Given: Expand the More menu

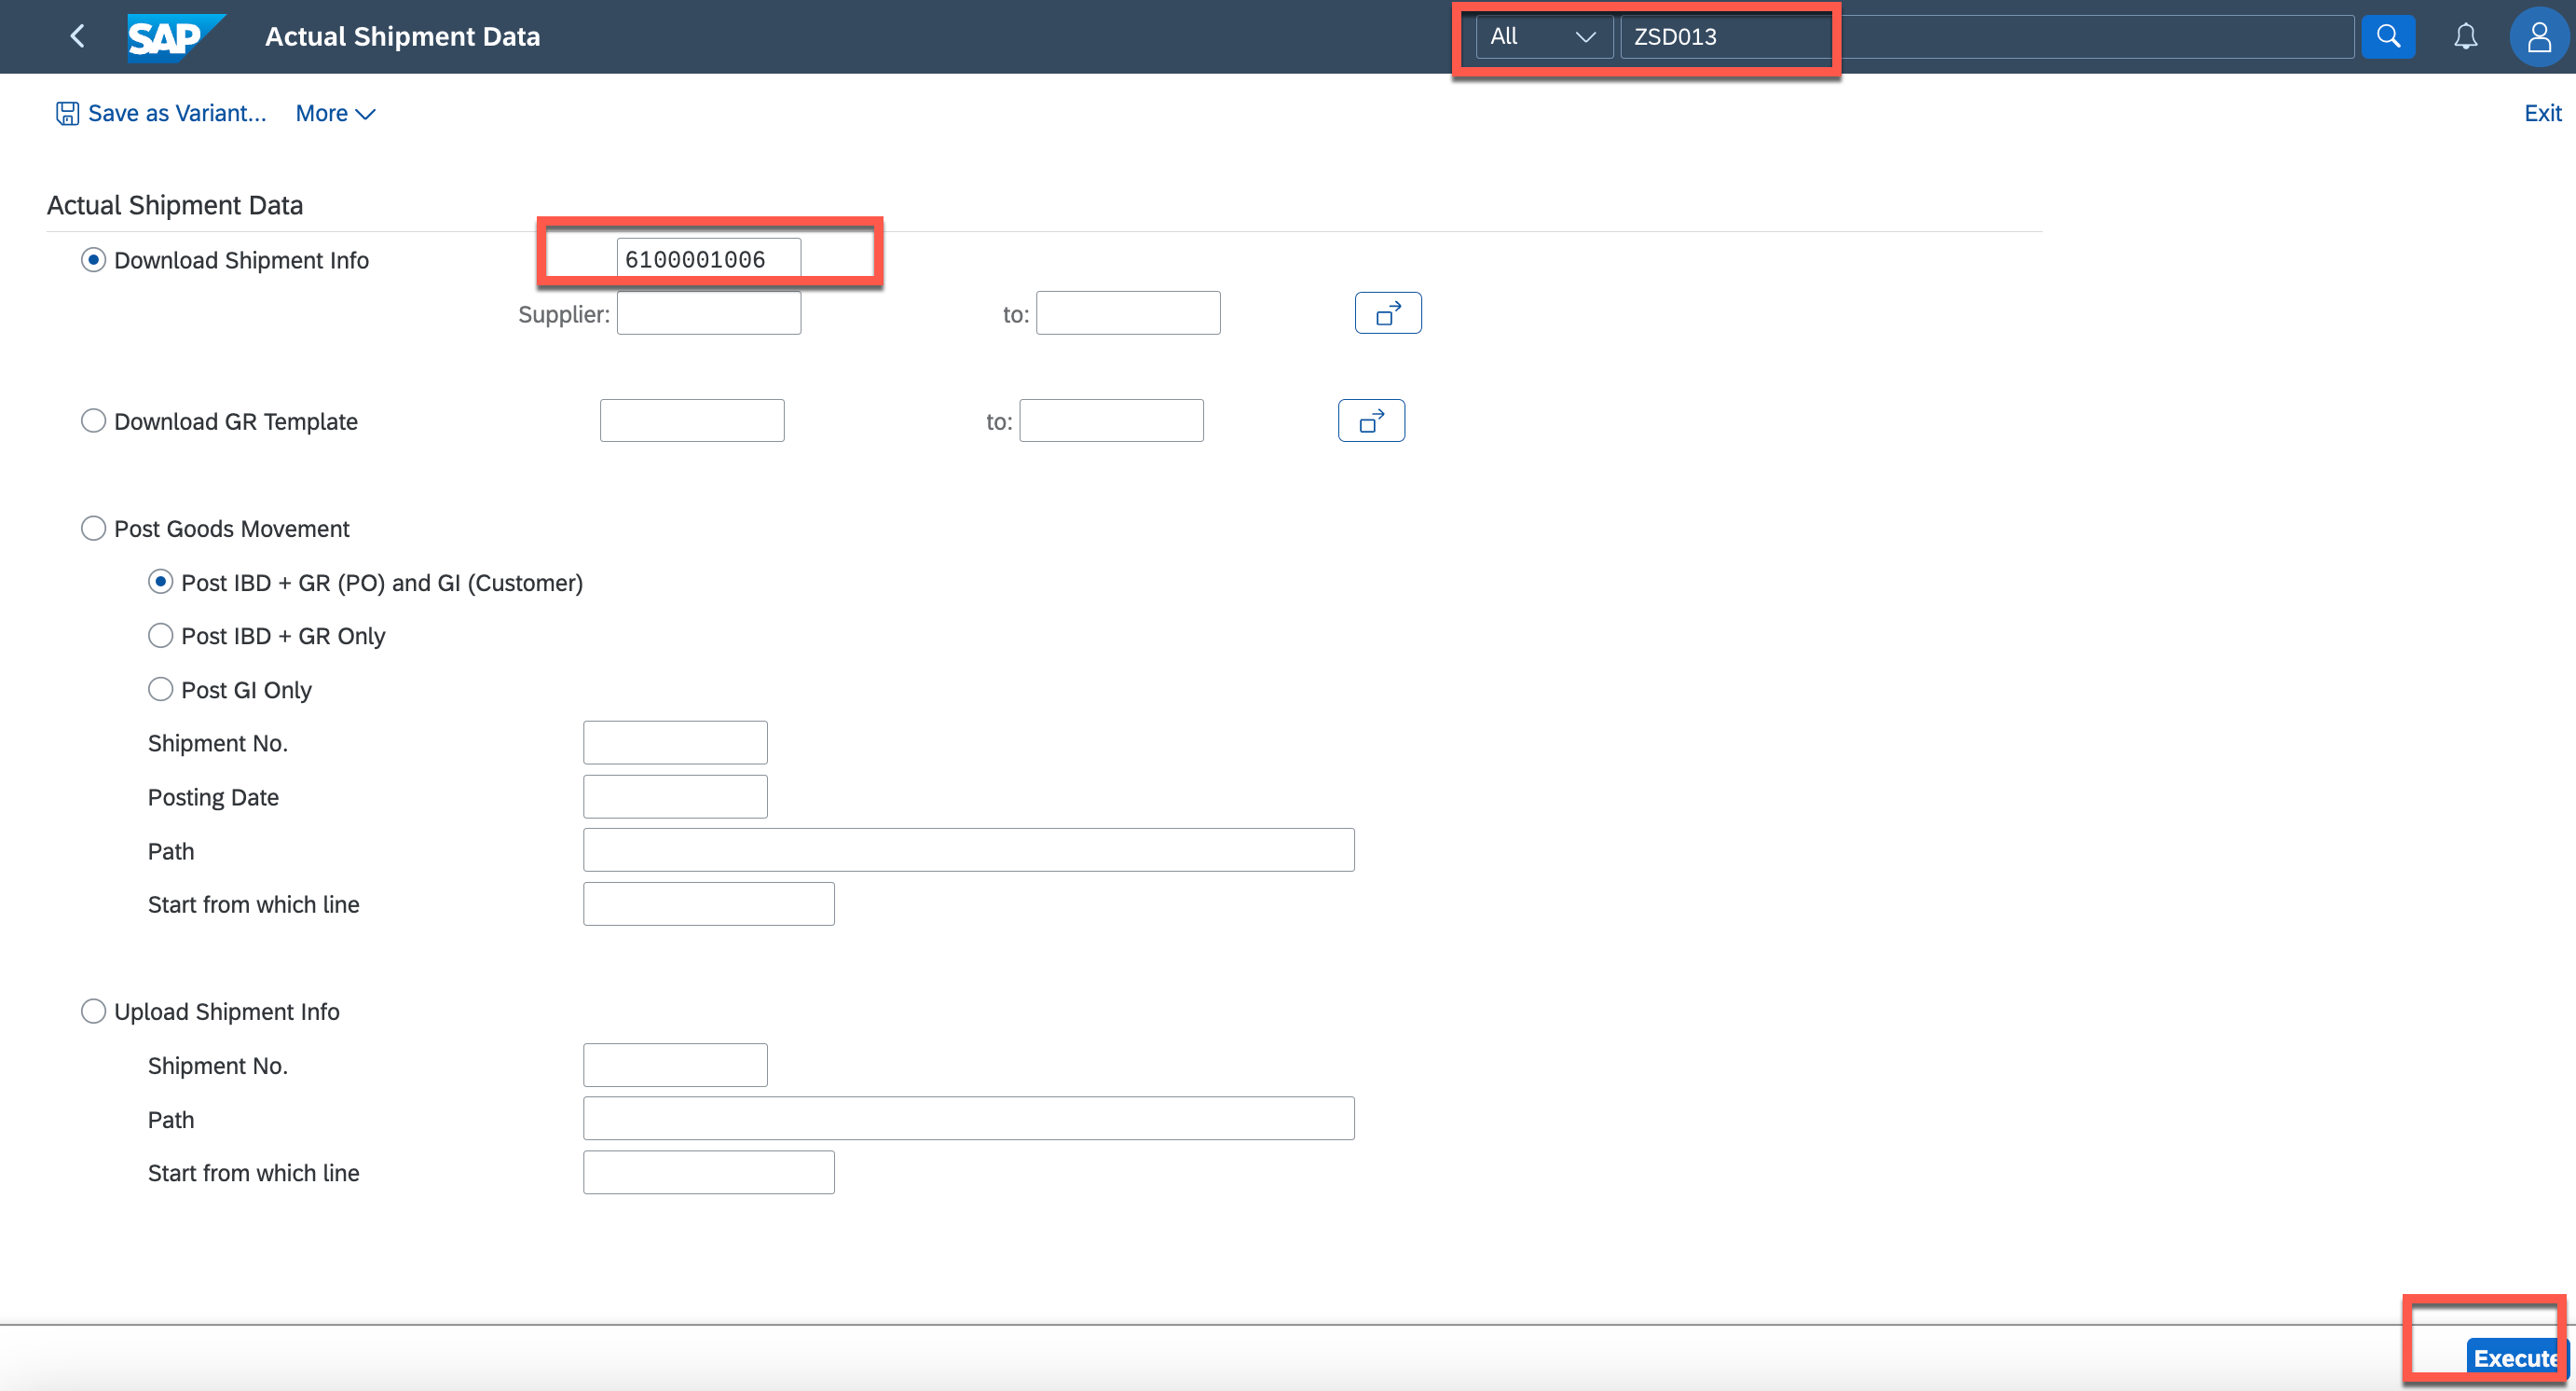Looking at the screenshot, I should 335,113.
